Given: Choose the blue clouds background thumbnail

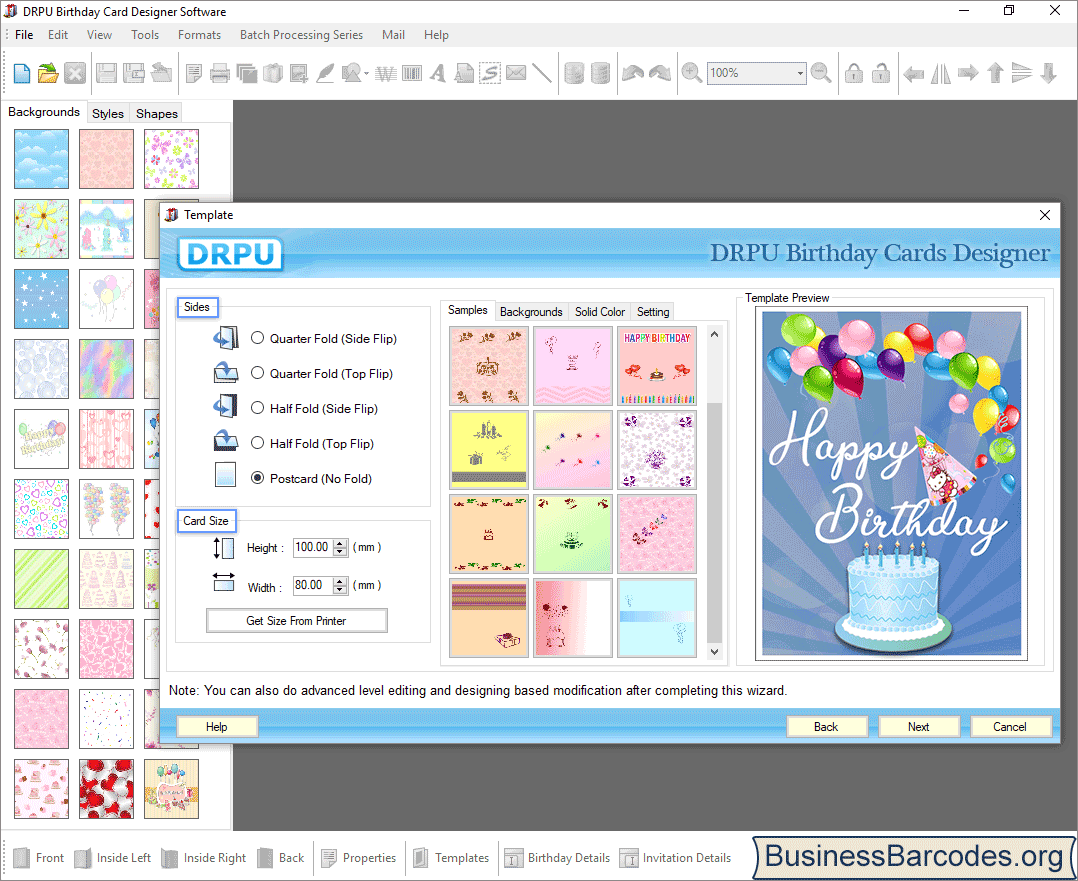Looking at the screenshot, I should pos(41,159).
